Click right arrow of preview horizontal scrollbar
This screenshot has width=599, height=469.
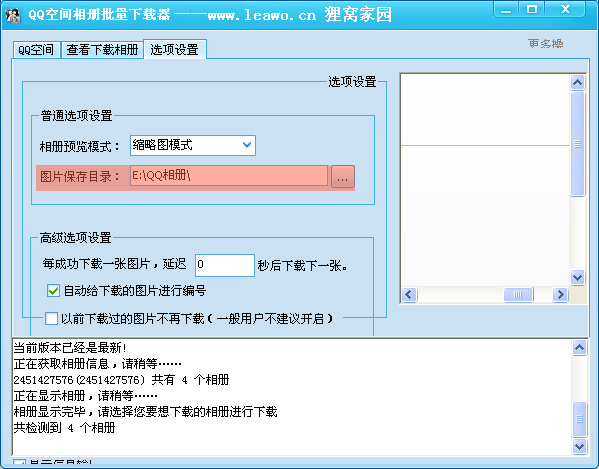pyautogui.click(x=560, y=294)
